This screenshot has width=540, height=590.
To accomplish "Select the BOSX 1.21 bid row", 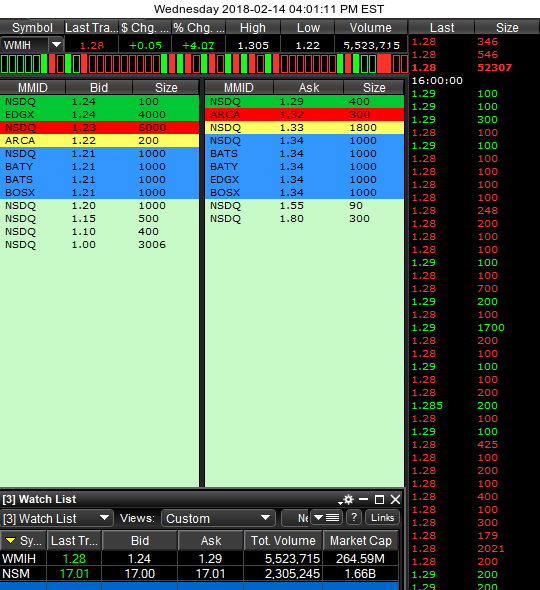I will [99, 192].
